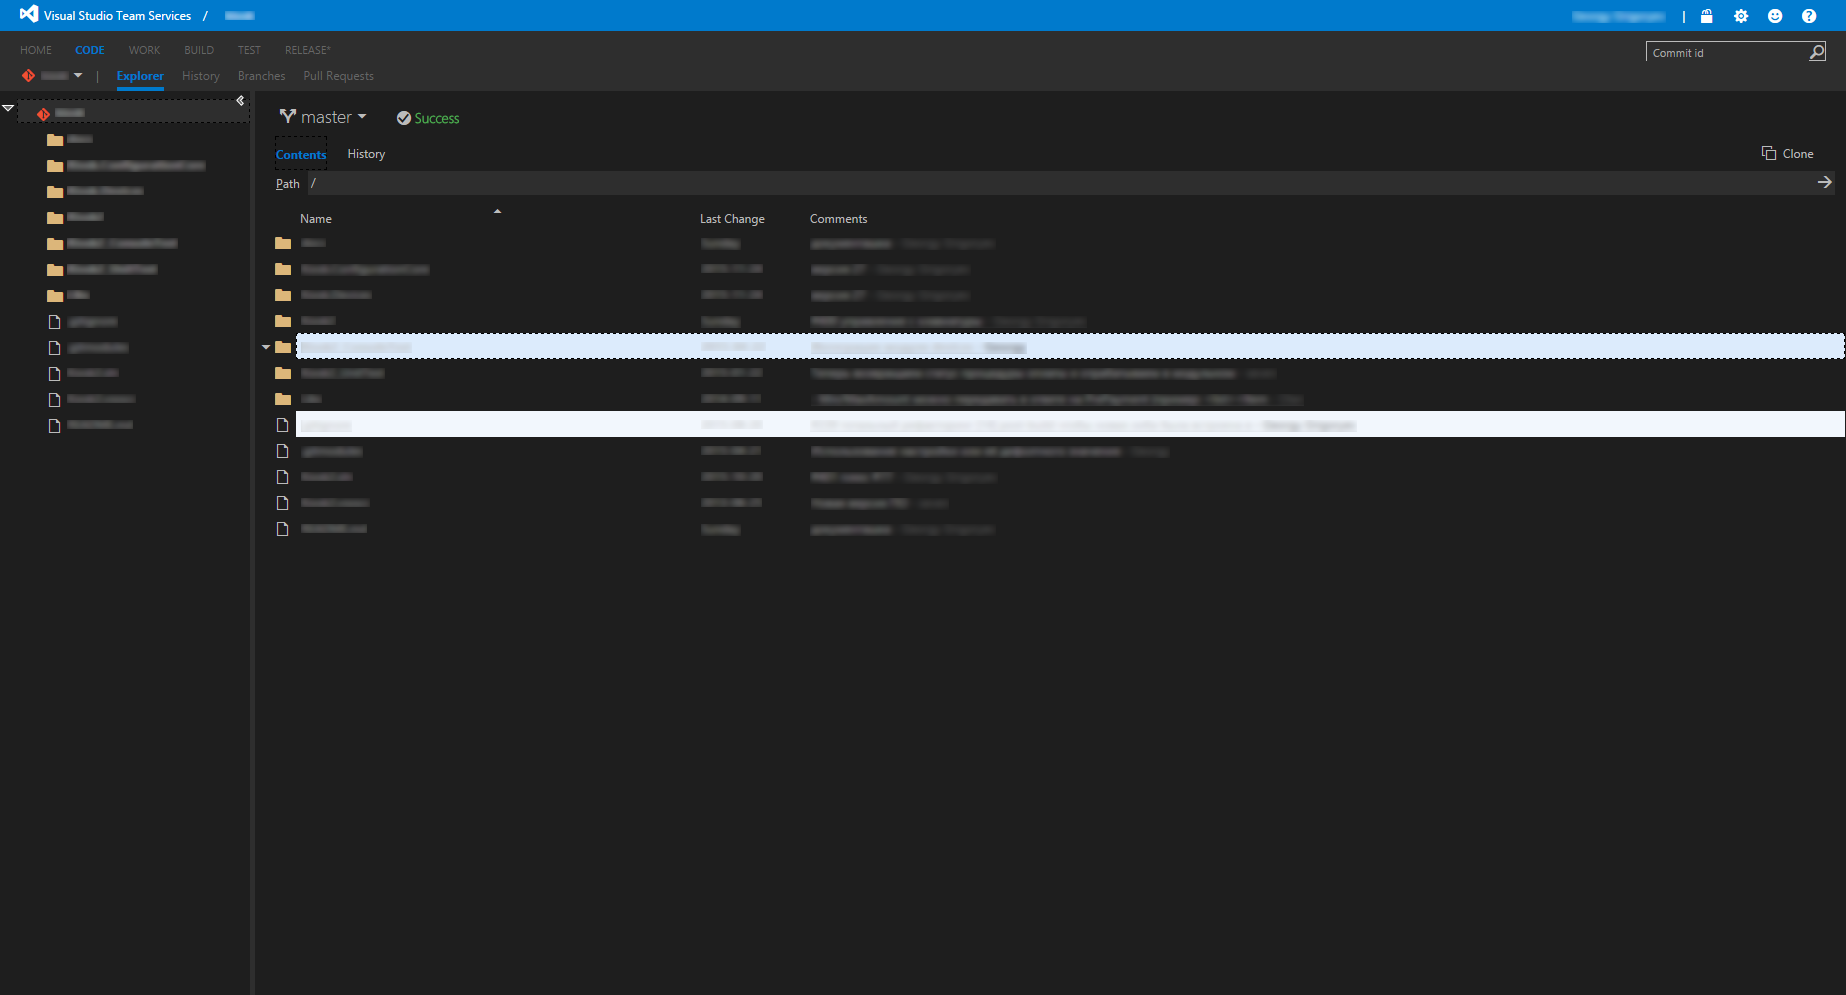Go to the HOME hub

tap(36, 50)
